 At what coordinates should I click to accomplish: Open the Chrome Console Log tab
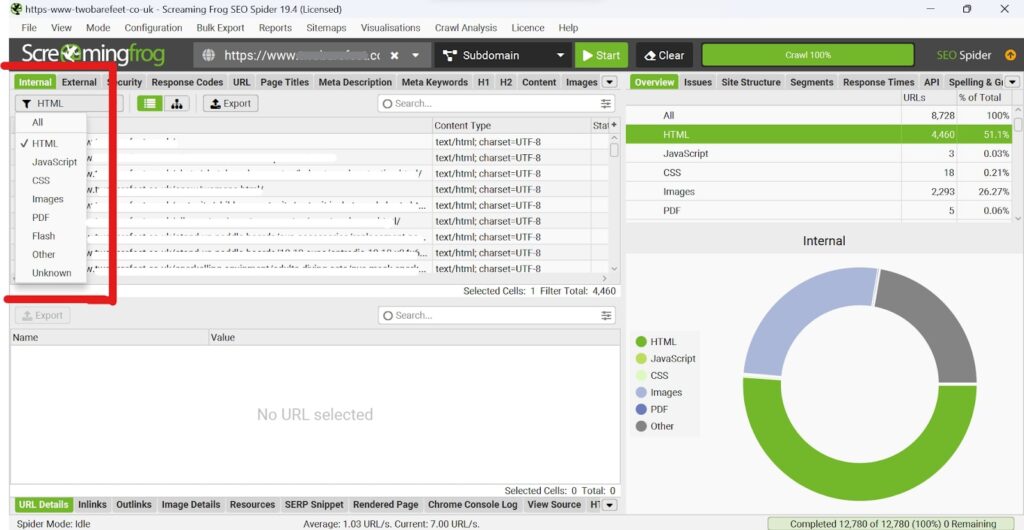point(472,505)
